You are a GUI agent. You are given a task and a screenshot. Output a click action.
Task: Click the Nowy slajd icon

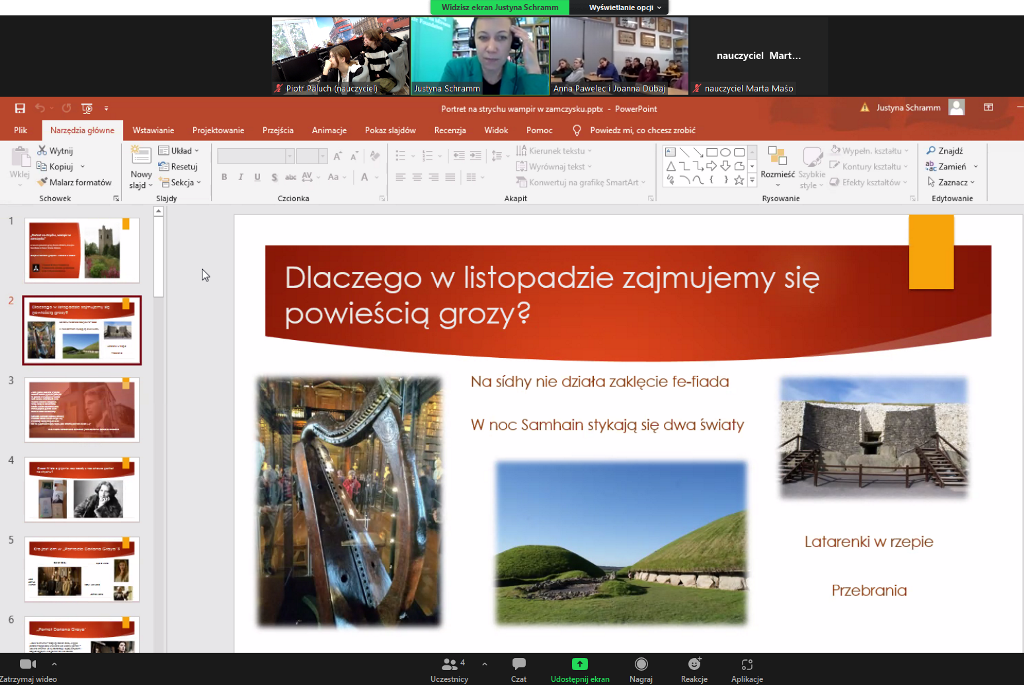pos(141,158)
